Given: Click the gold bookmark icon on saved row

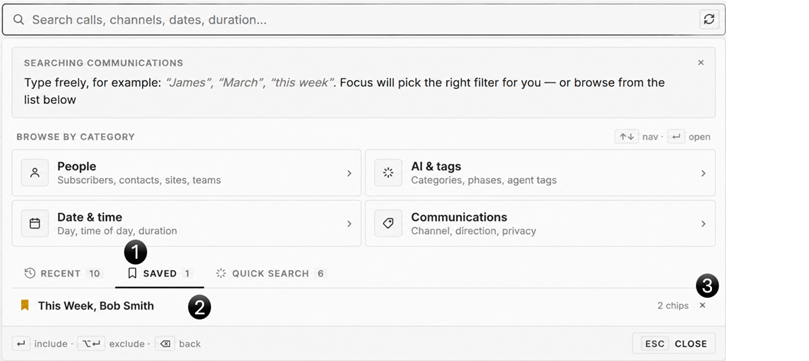Looking at the screenshot, I should [x=24, y=305].
